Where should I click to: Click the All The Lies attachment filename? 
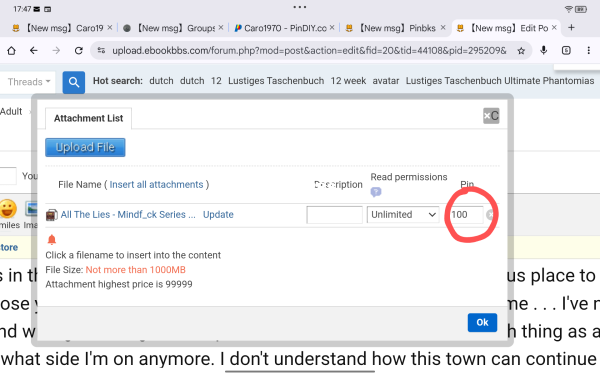(x=128, y=215)
